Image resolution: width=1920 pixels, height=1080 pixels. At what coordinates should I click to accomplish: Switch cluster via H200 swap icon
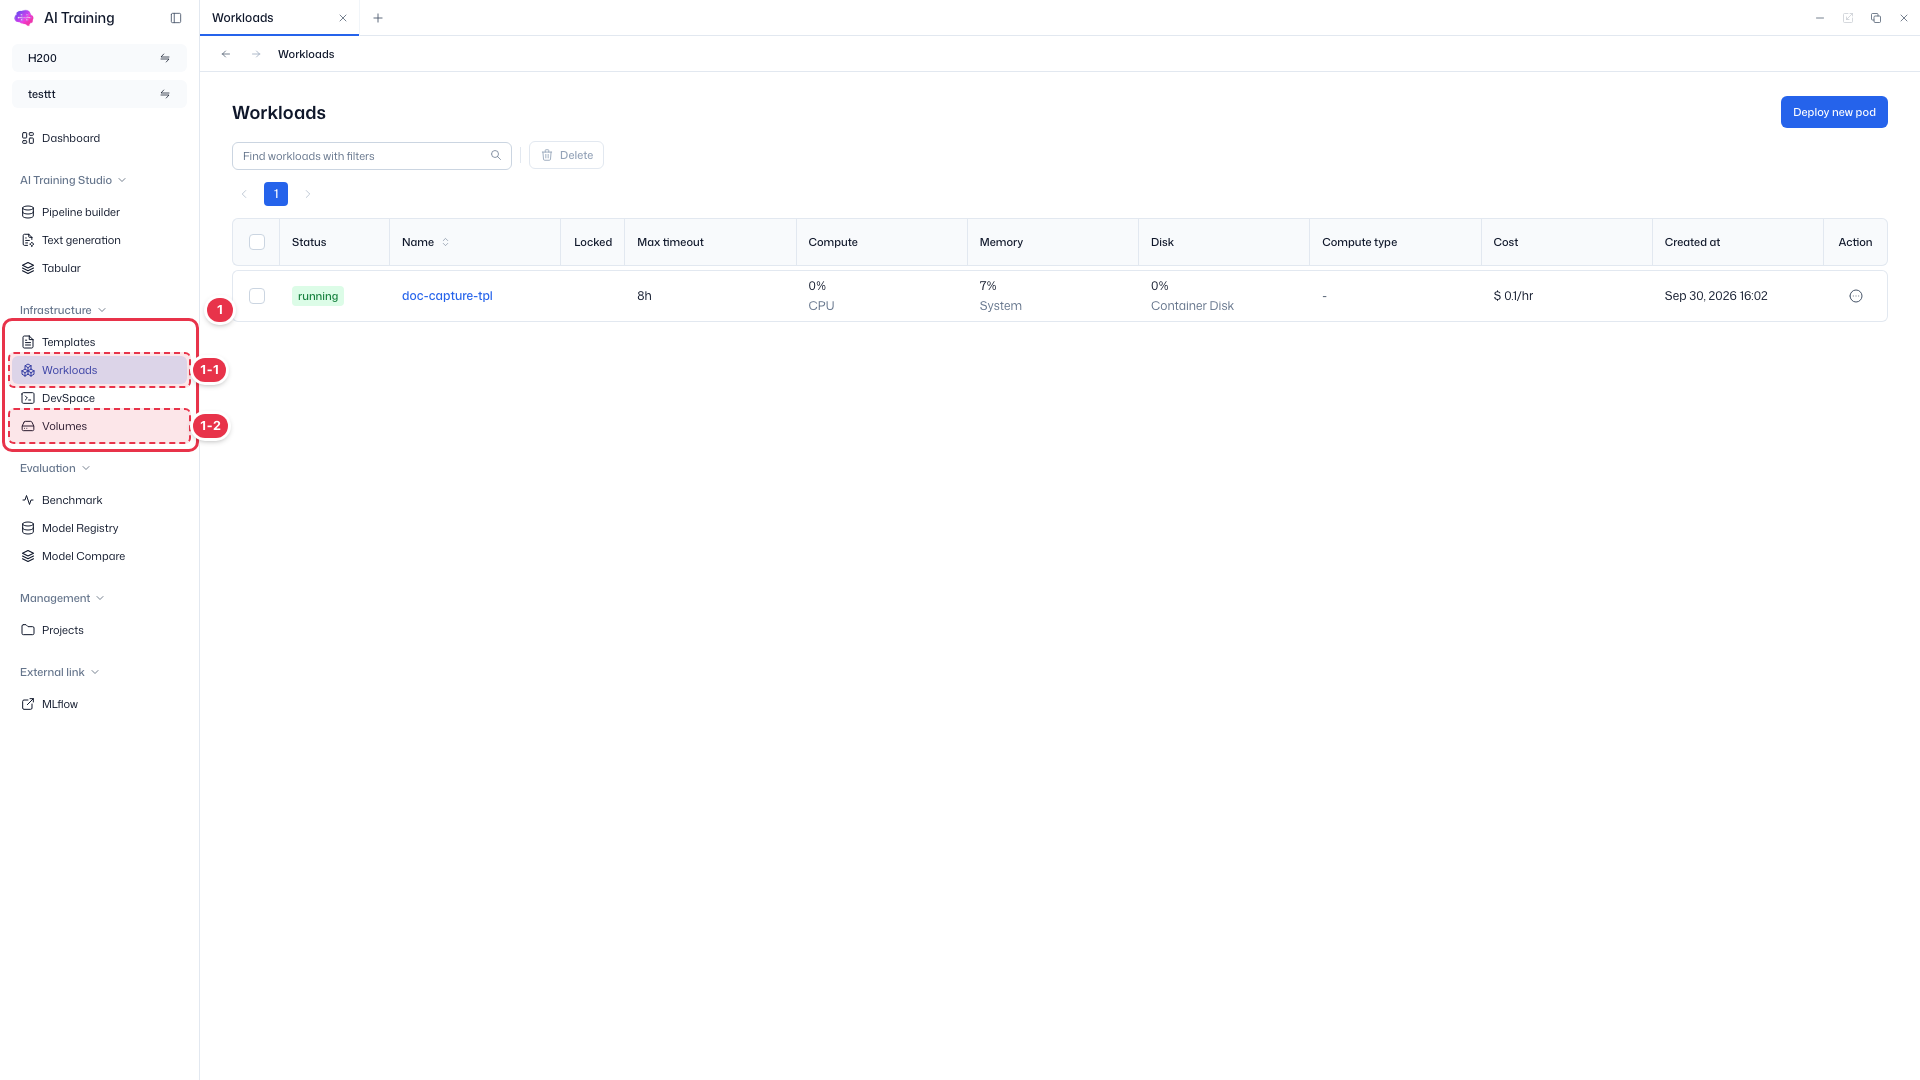point(165,58)
